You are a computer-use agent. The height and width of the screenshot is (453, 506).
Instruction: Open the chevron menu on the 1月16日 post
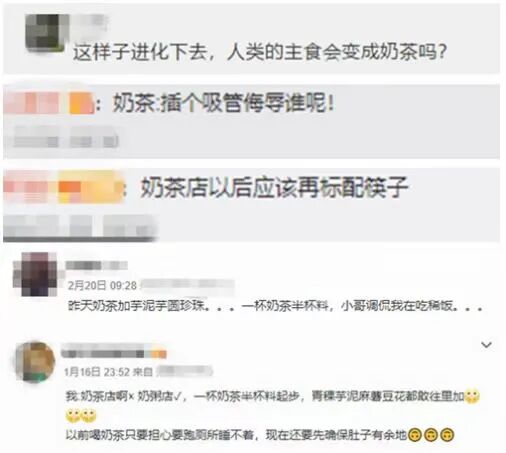[487, 345]
